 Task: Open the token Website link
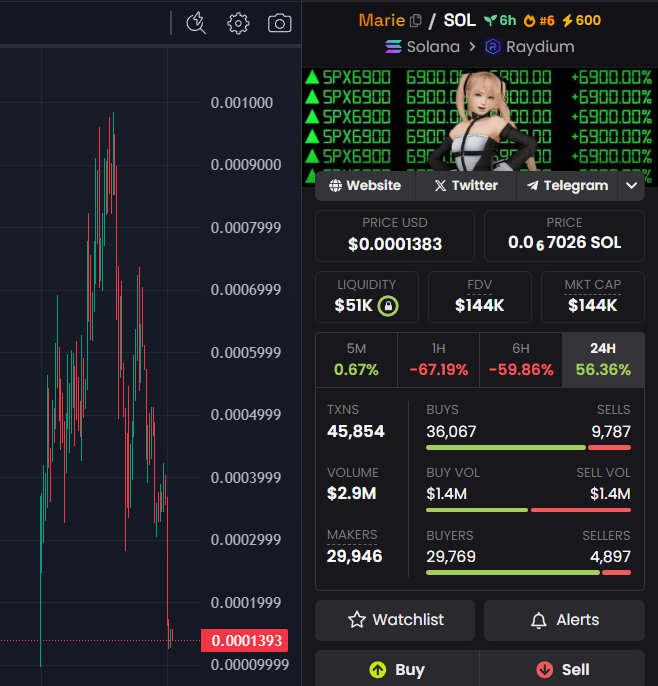365,186
